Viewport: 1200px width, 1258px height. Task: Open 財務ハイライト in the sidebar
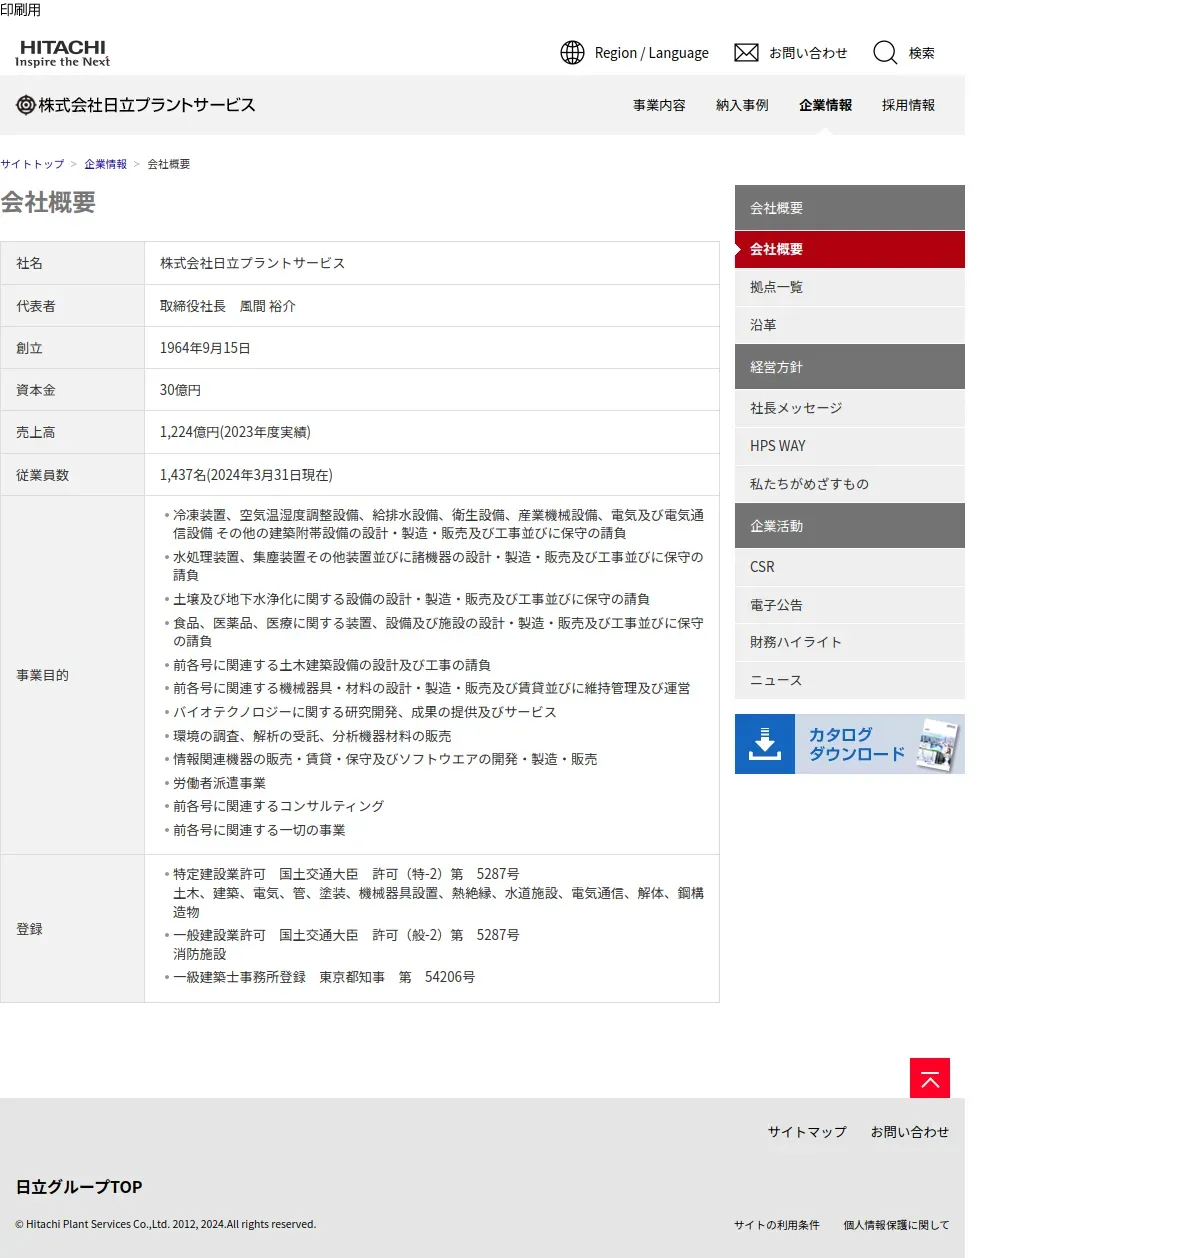point(850,642)
